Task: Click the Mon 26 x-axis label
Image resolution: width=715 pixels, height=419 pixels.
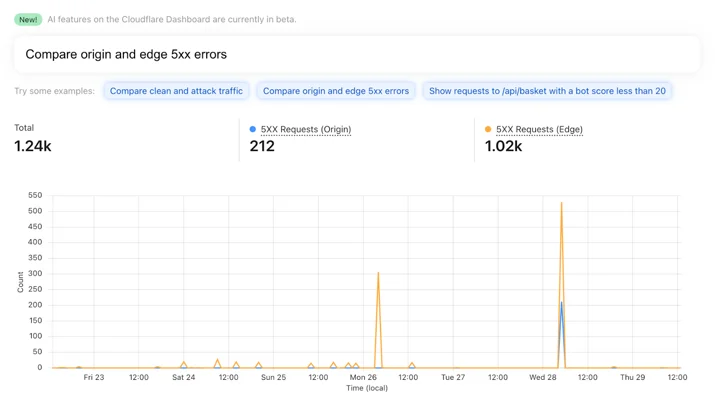Action: [363, 377]
